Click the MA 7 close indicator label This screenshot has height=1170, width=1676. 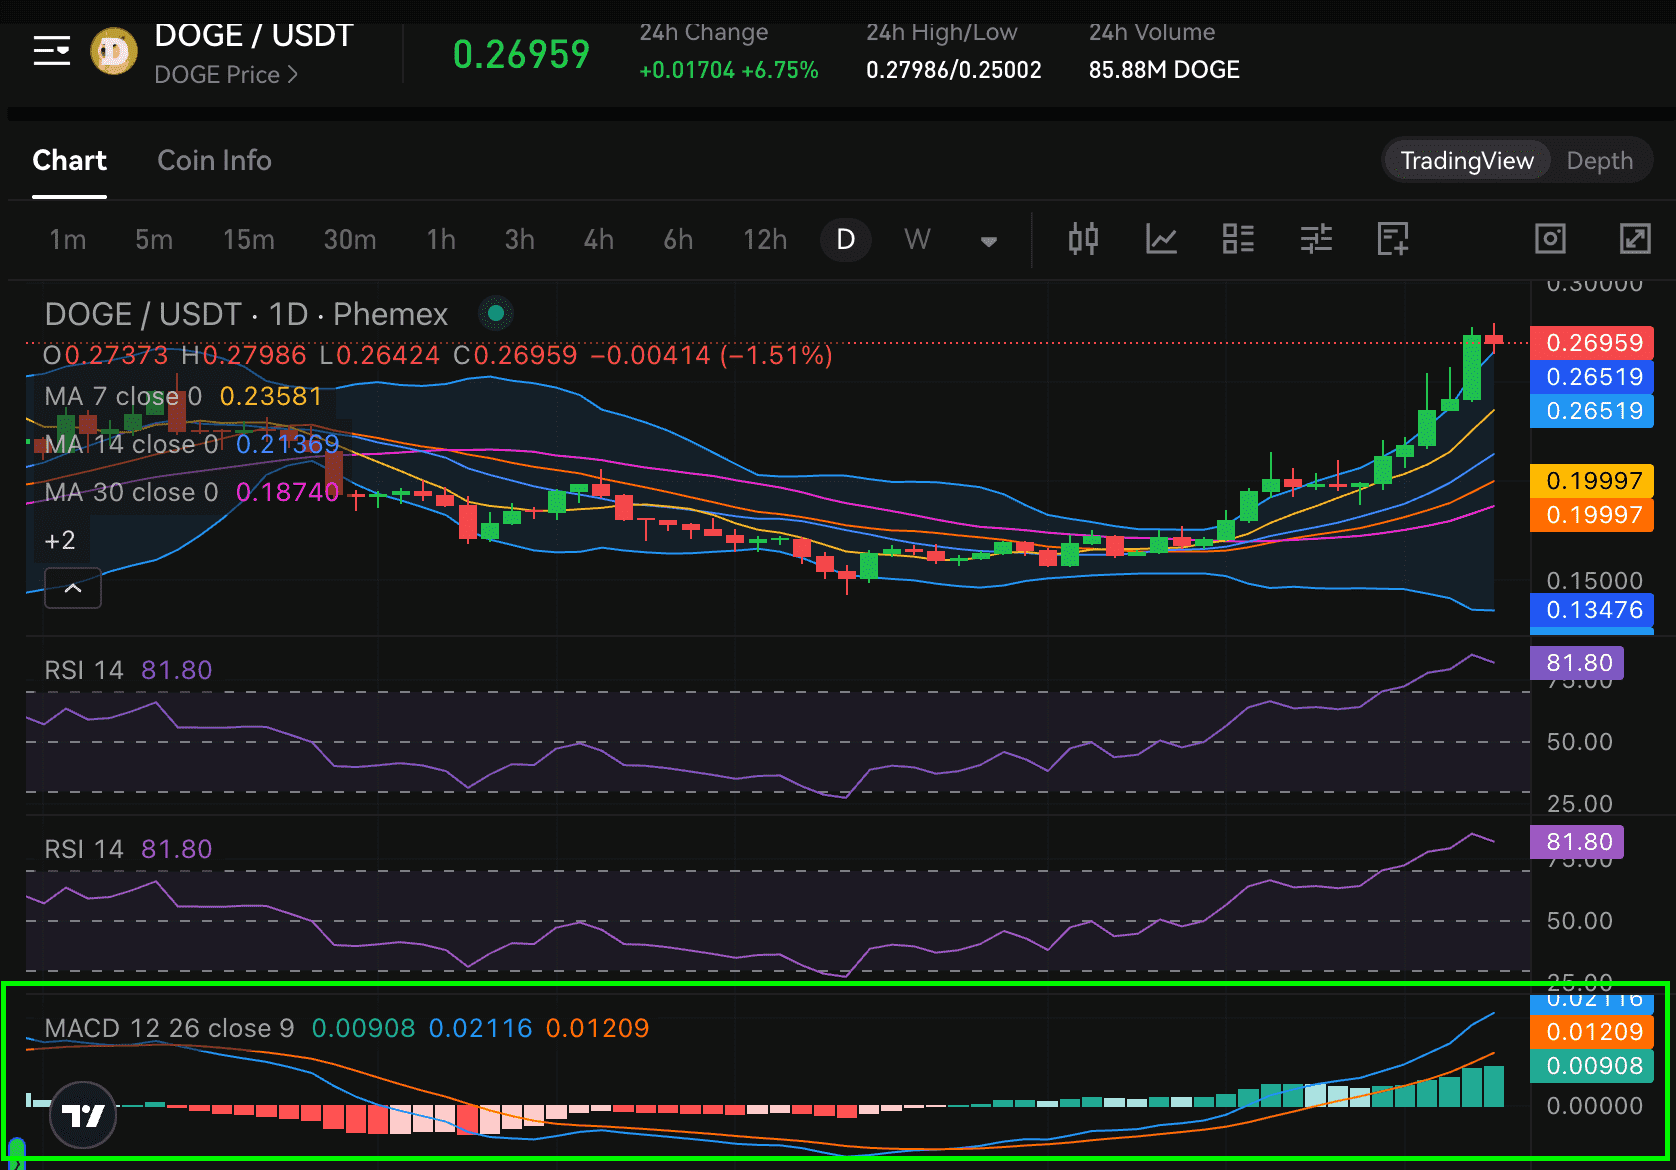(123, 397)
